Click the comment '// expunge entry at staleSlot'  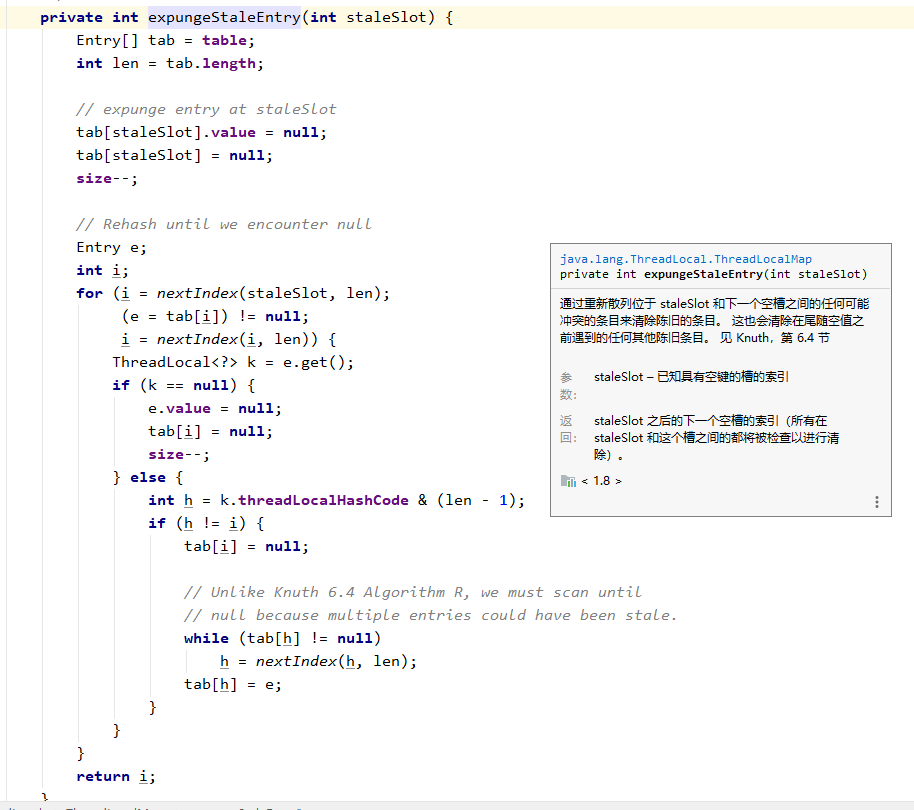[x=206, y=110]
